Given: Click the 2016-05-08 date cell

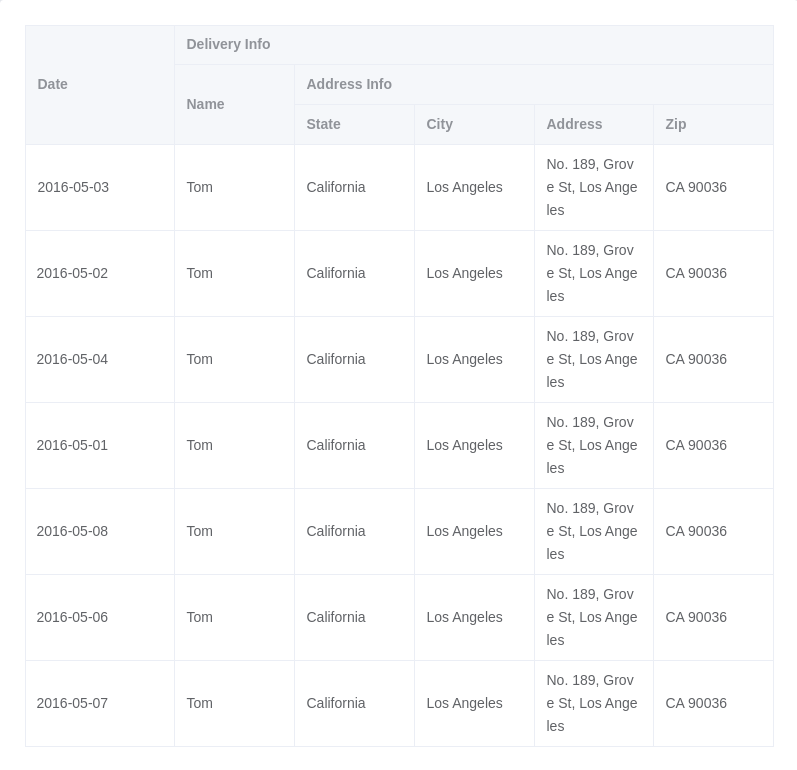Looking at the screenshot, I should click(100, 531).
